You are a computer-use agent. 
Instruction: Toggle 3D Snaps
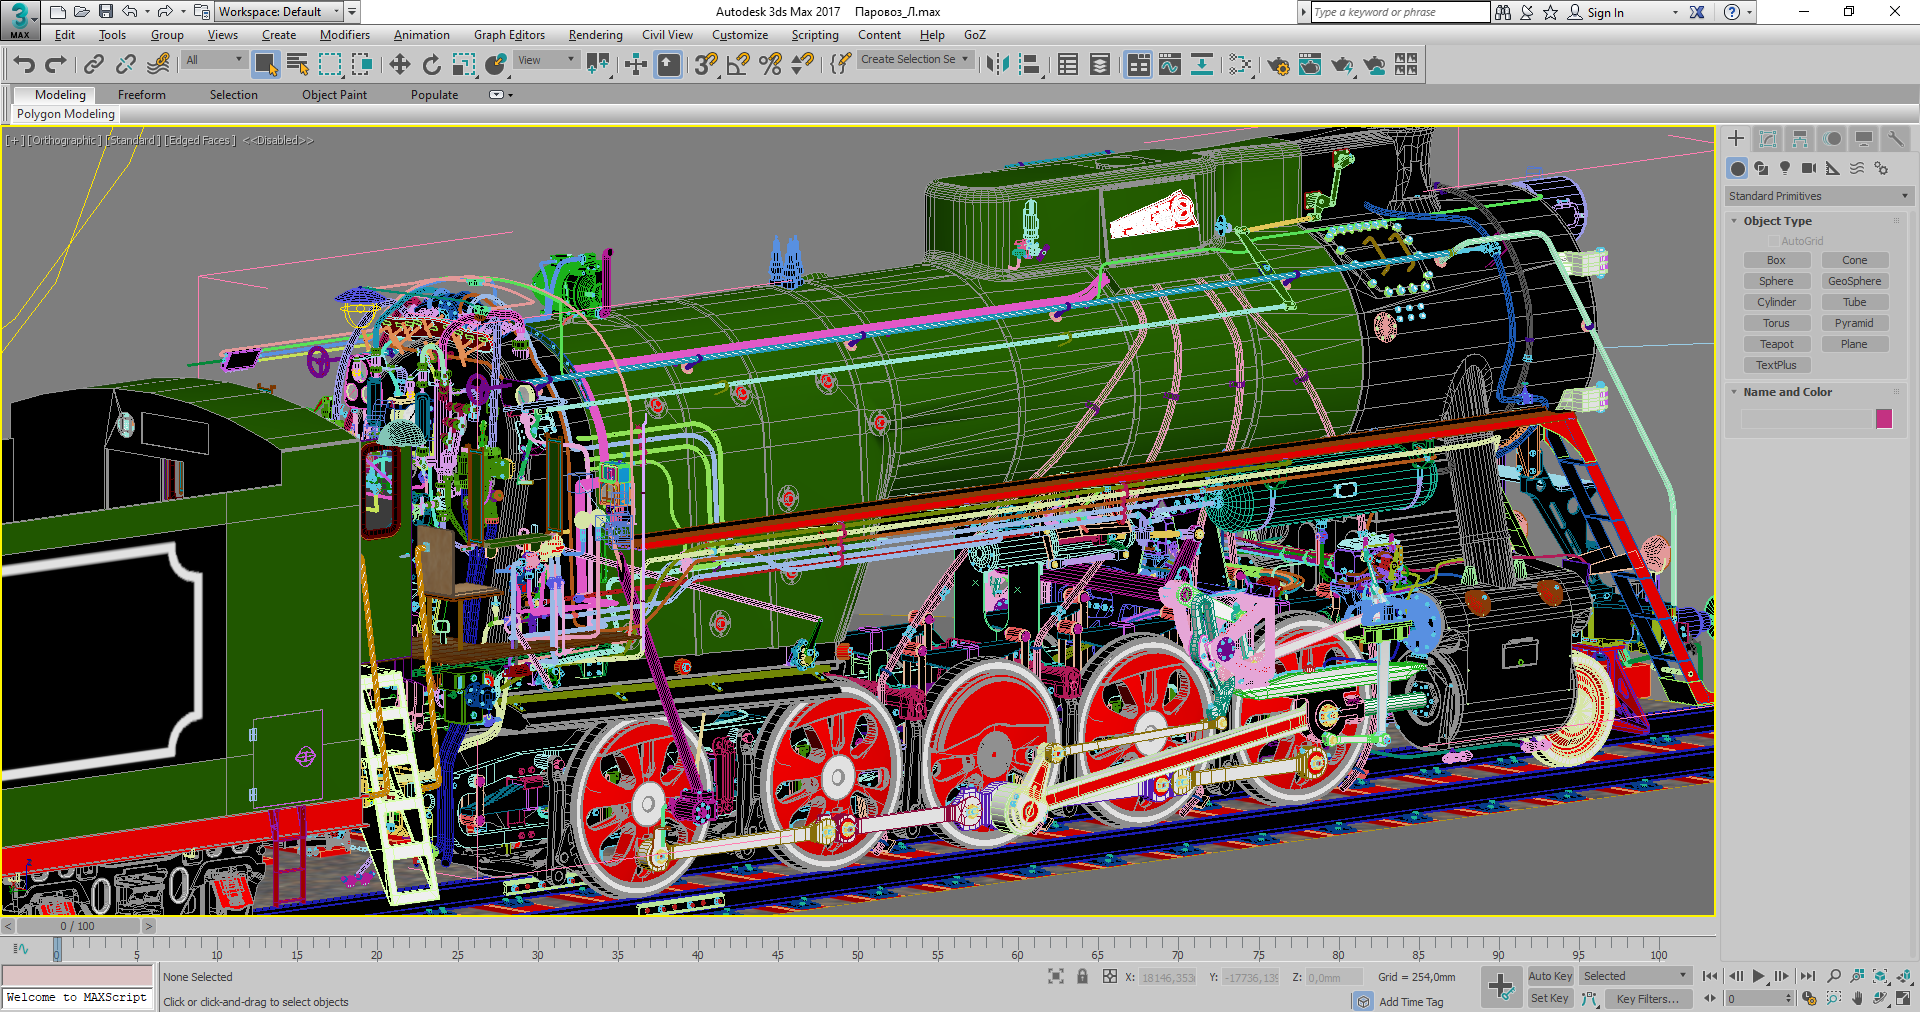[706, 65]
